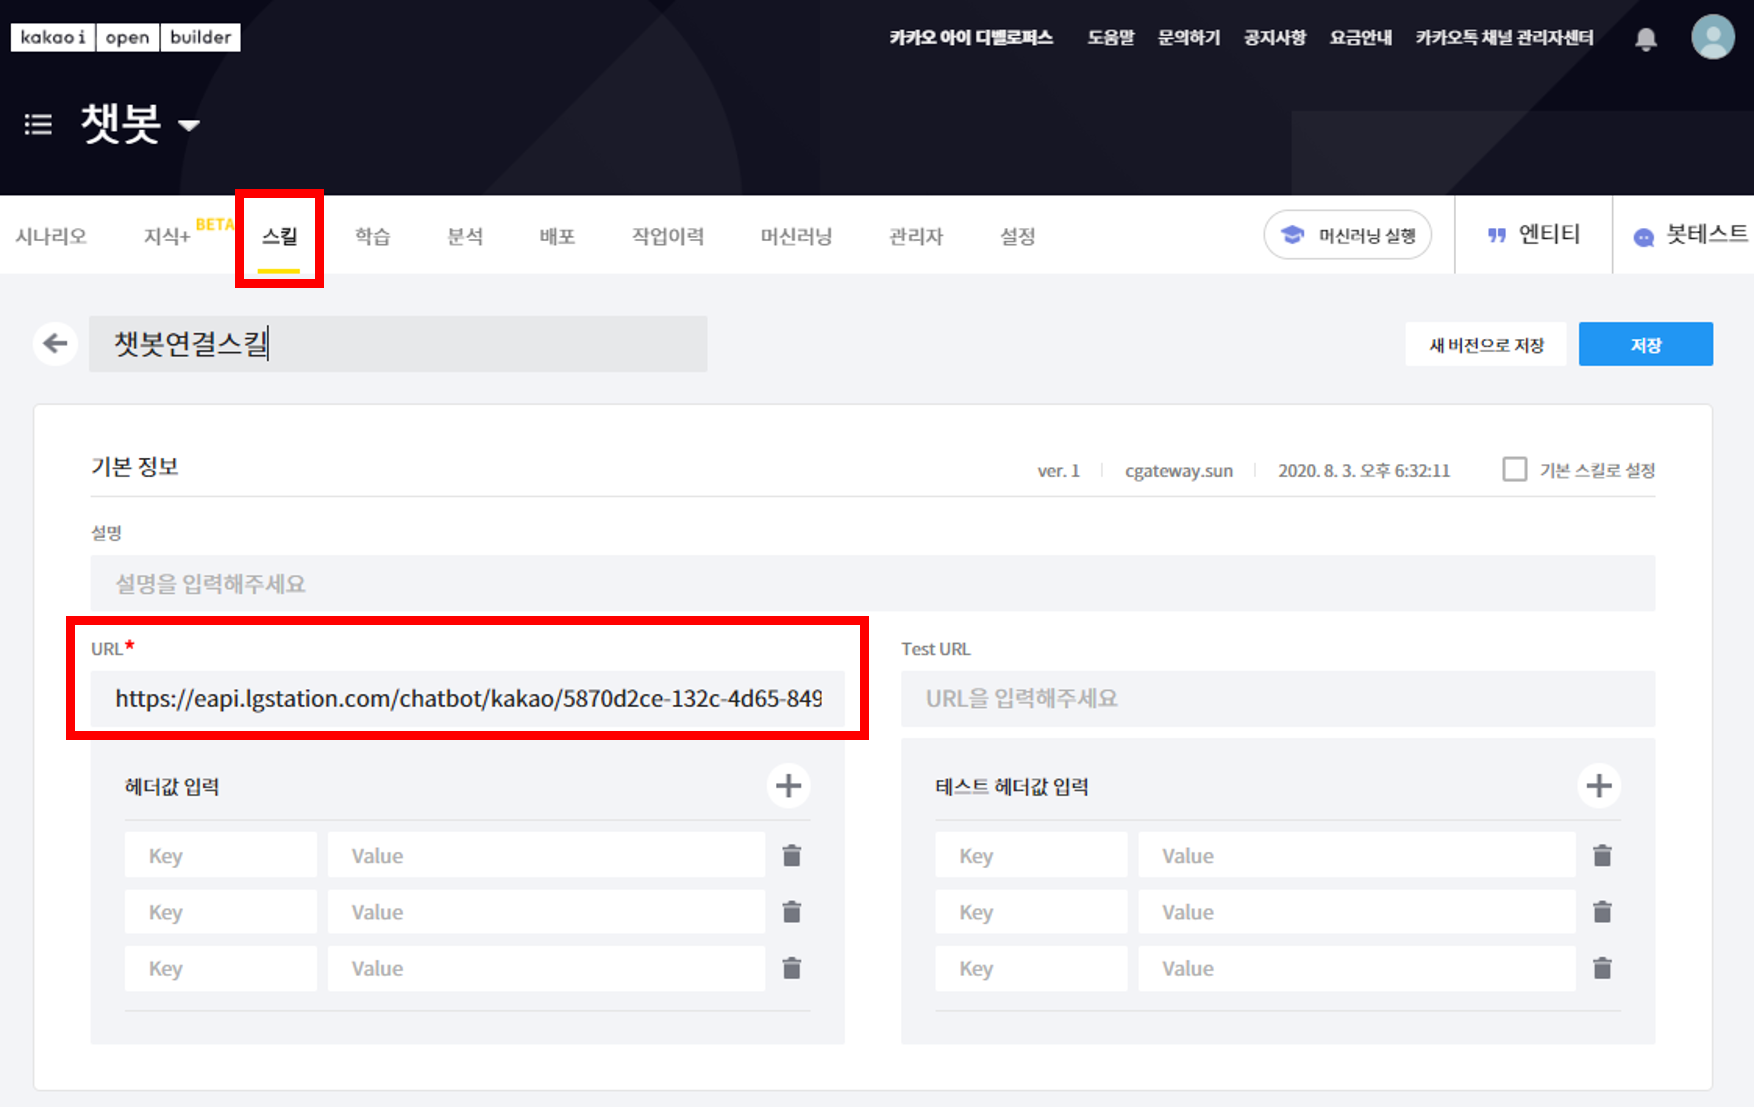Click the 새 버전으로 저장 button
Screen dimensions: 1754x1107
[x=1485, y=345]
